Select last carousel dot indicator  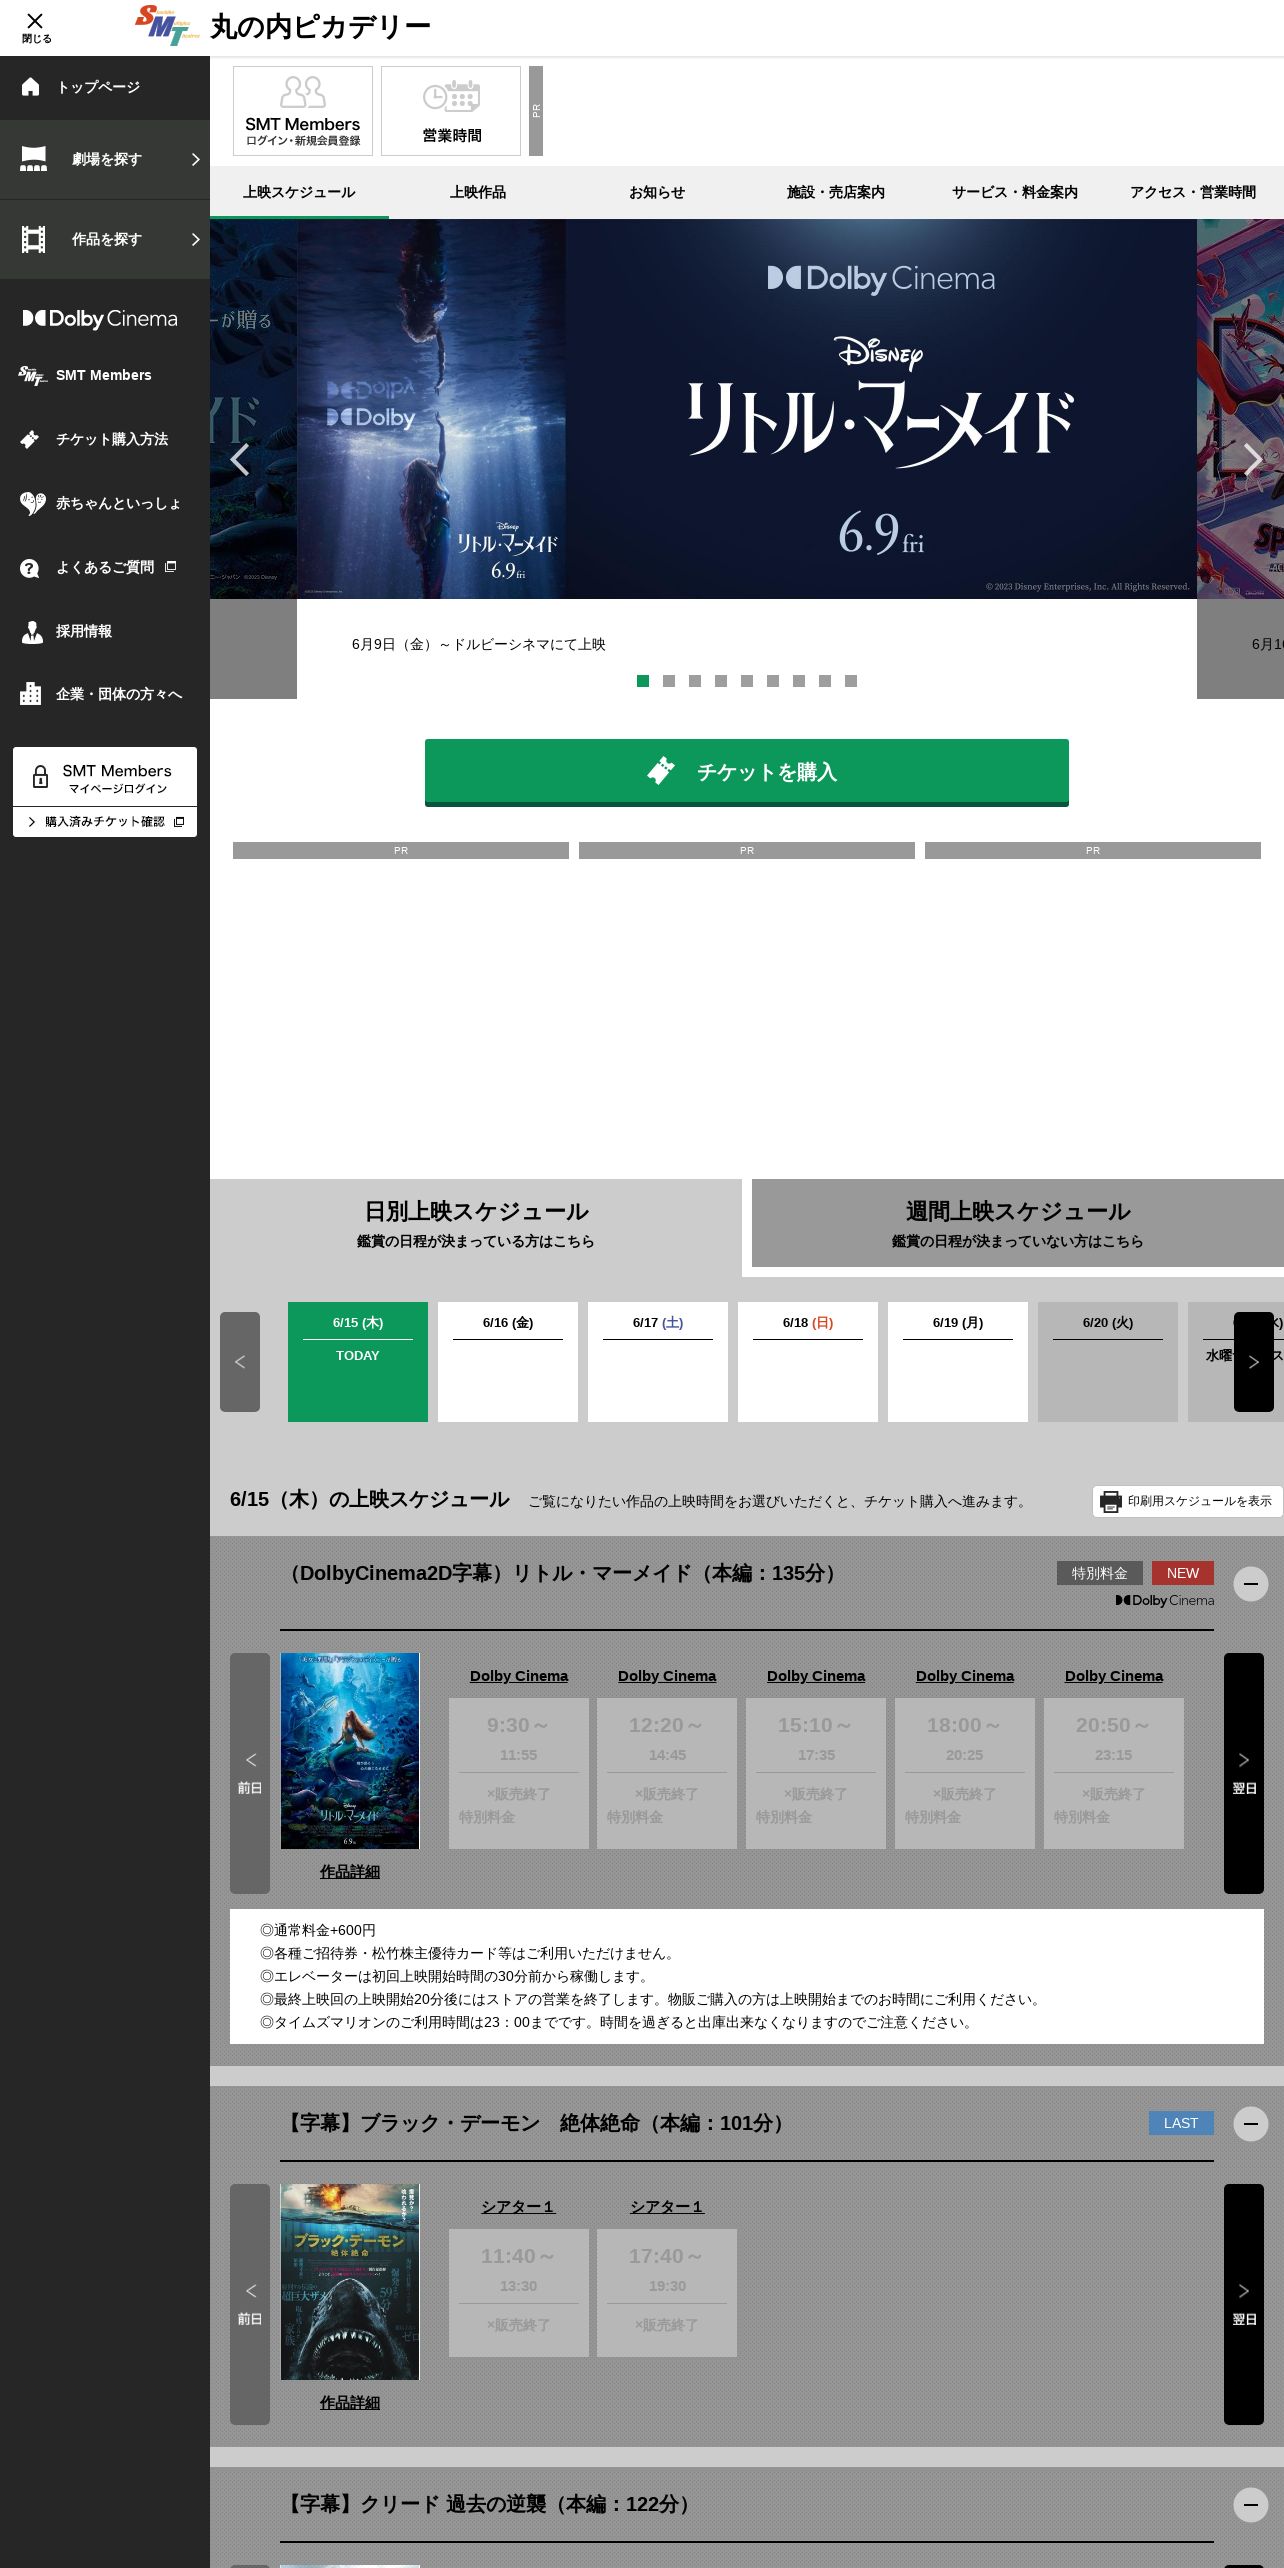pos(851,681)
